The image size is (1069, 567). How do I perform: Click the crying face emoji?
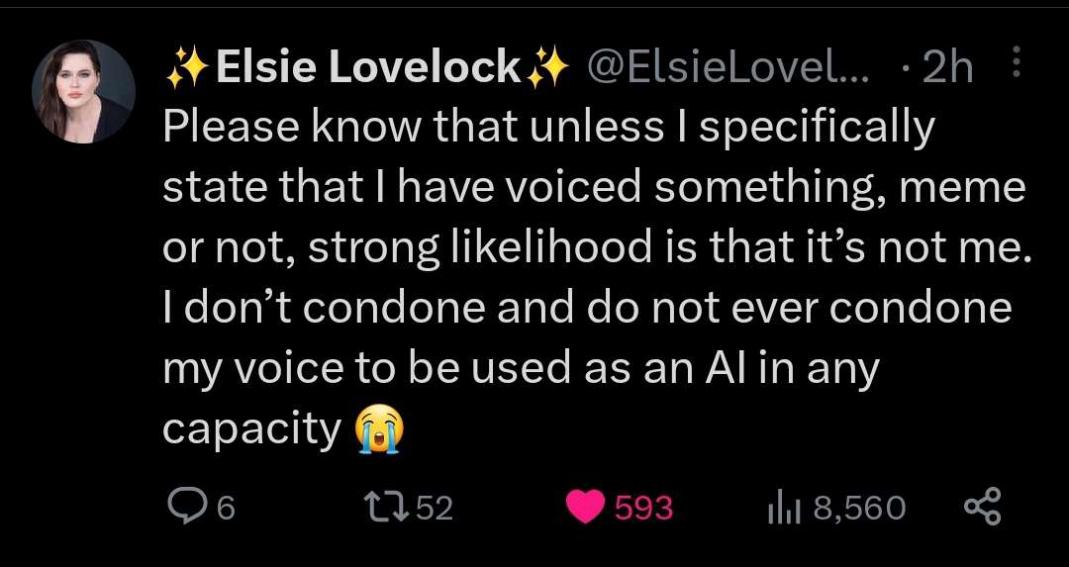tap(379, 428)
